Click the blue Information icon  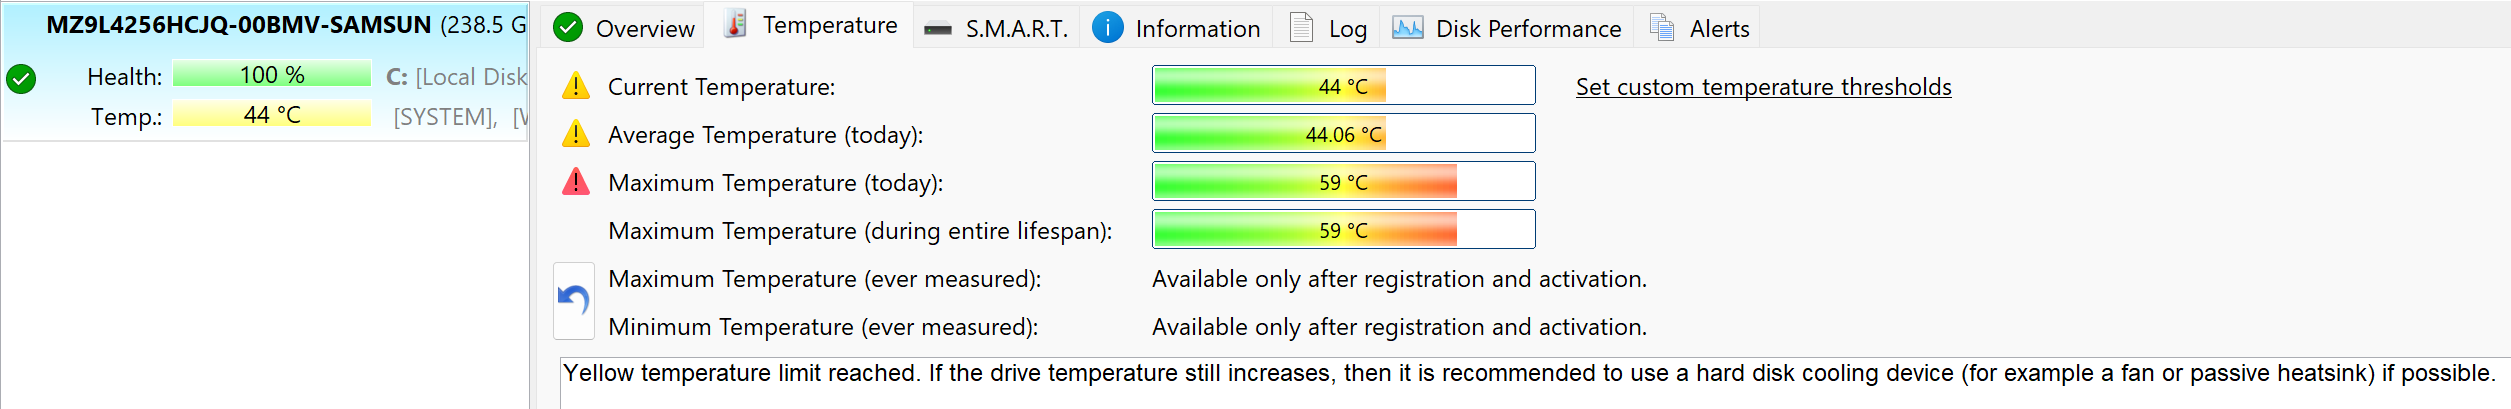coord(1107,28)
